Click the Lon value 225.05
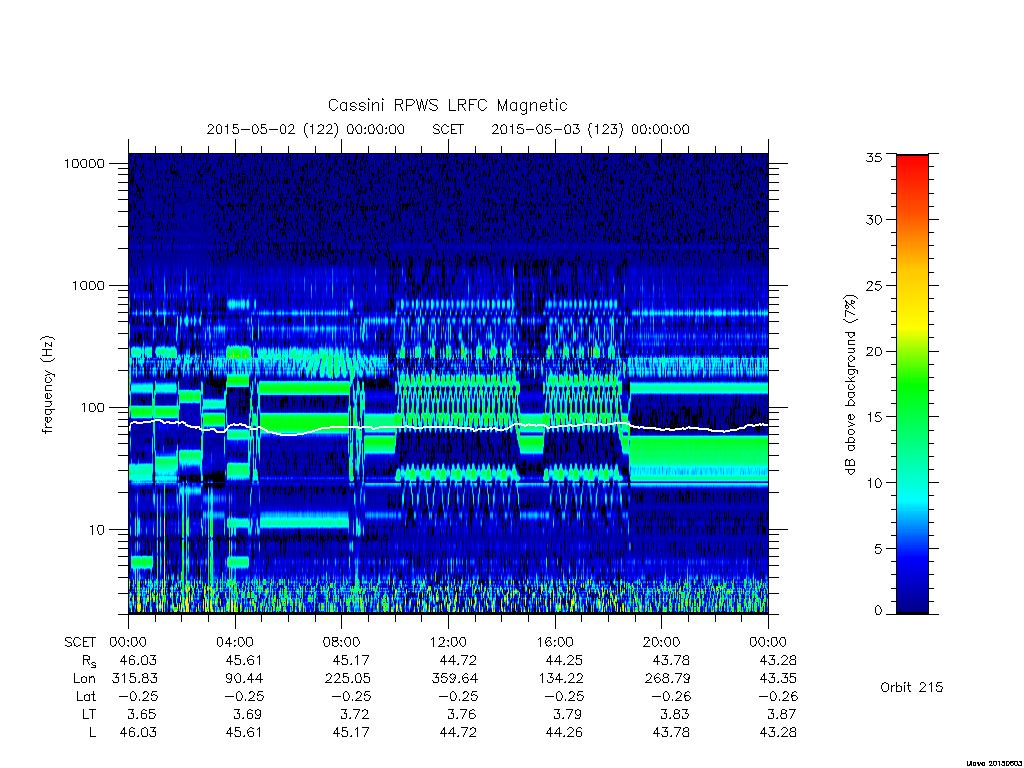This screenshot has width=1024, height=768. [x=347, y=679]
